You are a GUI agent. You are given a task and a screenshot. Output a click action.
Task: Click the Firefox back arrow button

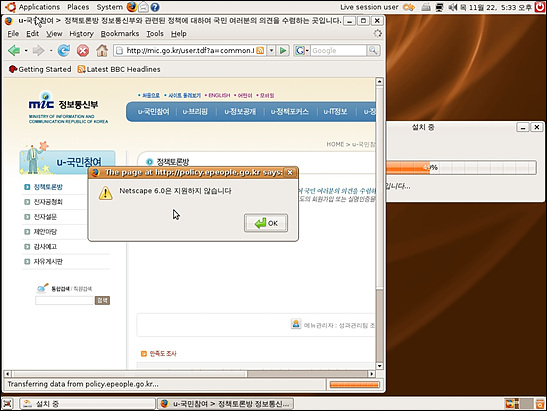click(14, 51)
